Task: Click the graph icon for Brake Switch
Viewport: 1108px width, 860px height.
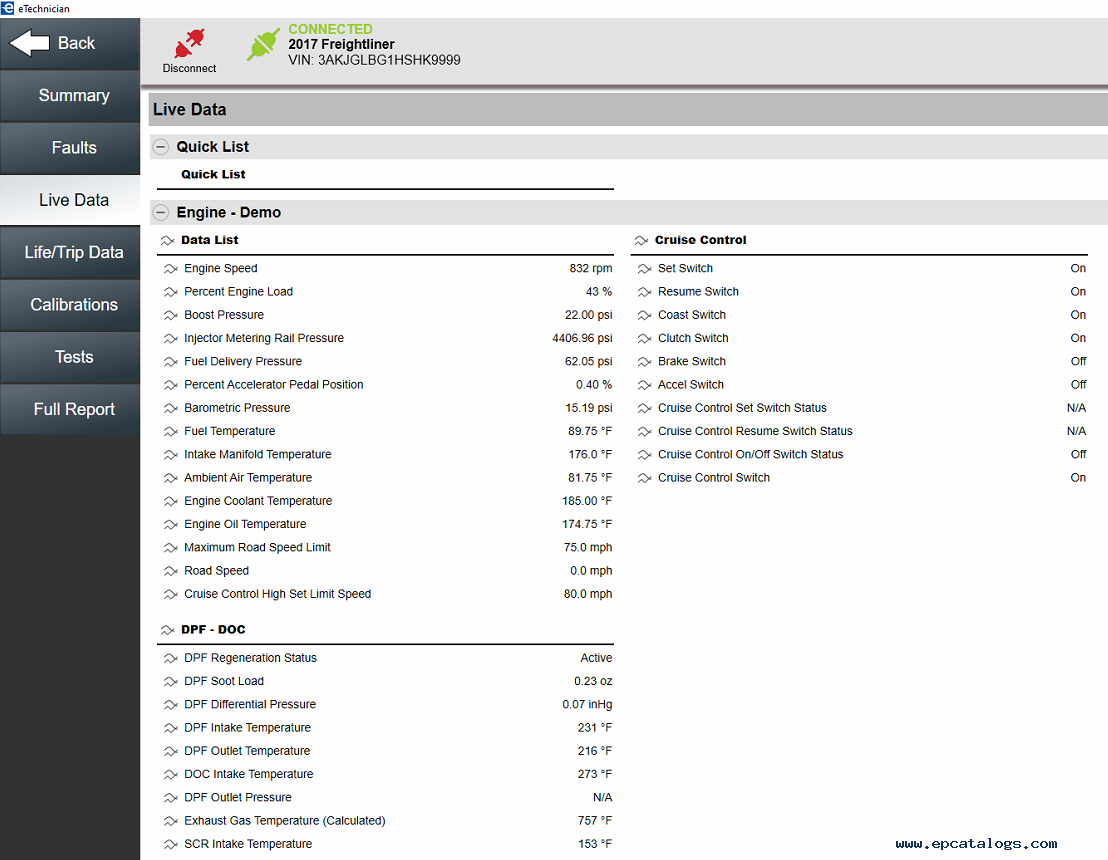Action: point(644,362)
